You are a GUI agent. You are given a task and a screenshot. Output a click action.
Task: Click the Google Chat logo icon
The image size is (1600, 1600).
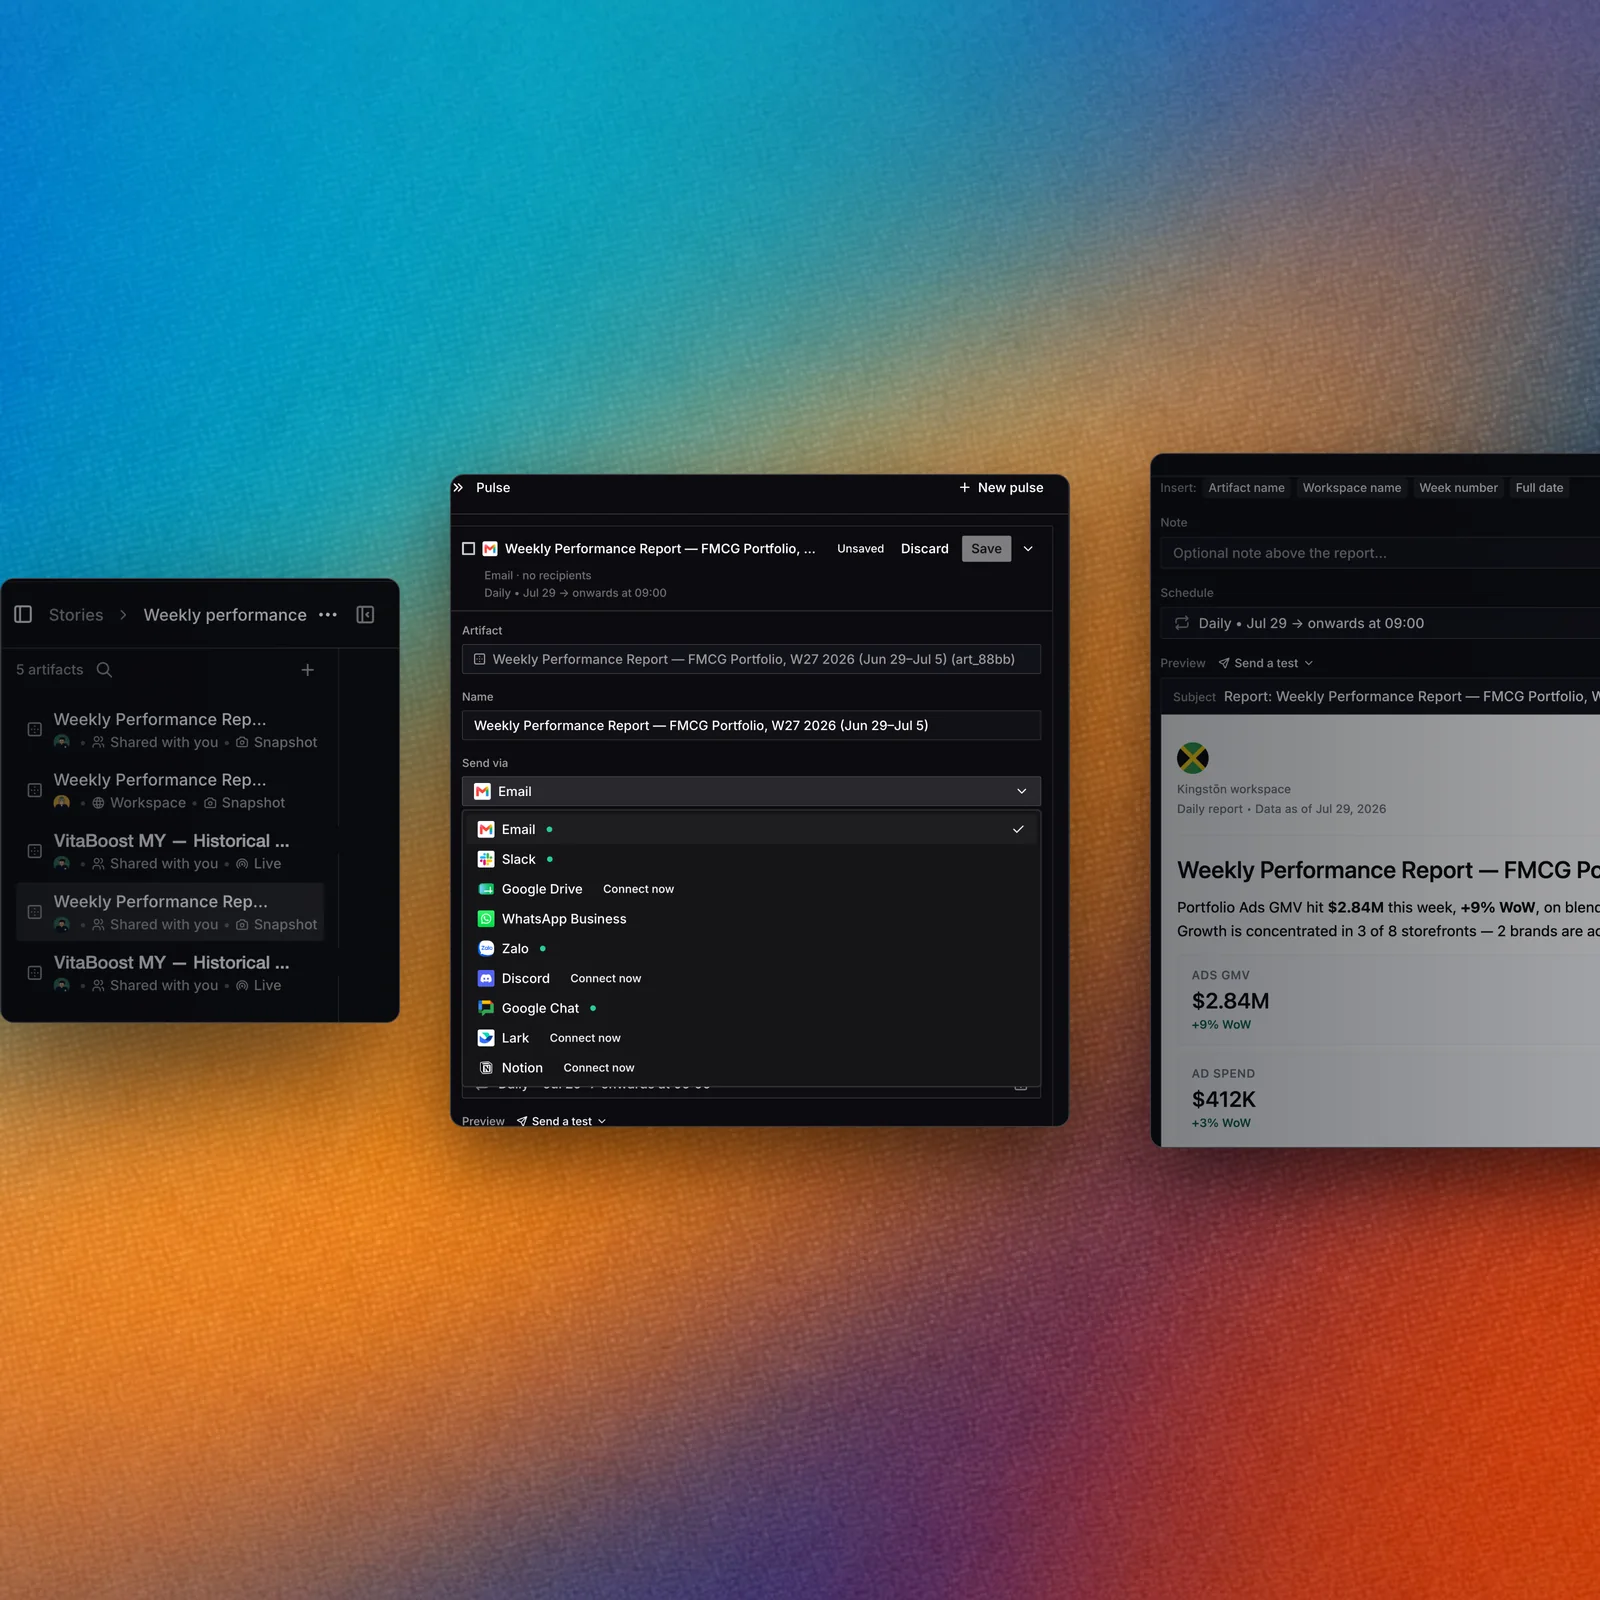(x=486, y=1008)
